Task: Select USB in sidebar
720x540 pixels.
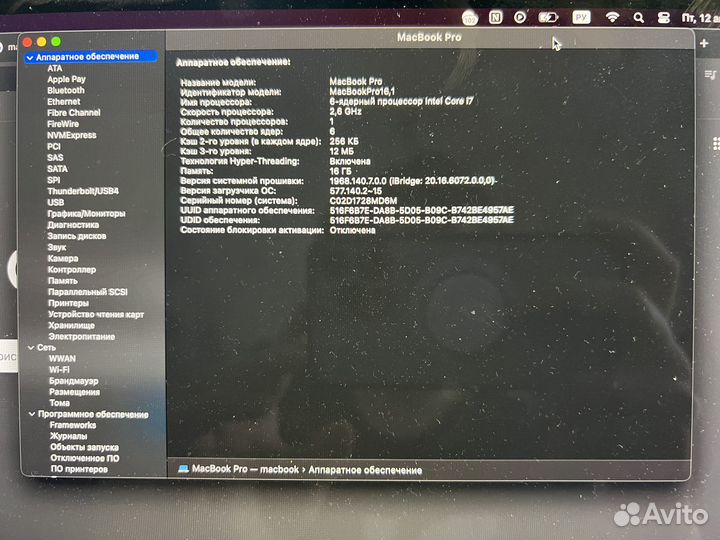Action: point(56,202)
